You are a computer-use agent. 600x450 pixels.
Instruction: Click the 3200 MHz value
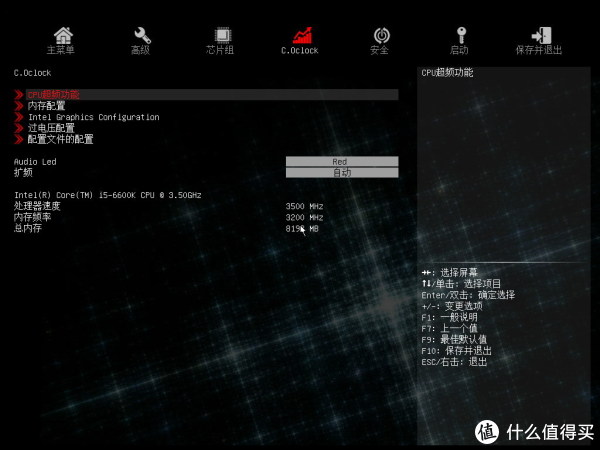click(304, 217)
